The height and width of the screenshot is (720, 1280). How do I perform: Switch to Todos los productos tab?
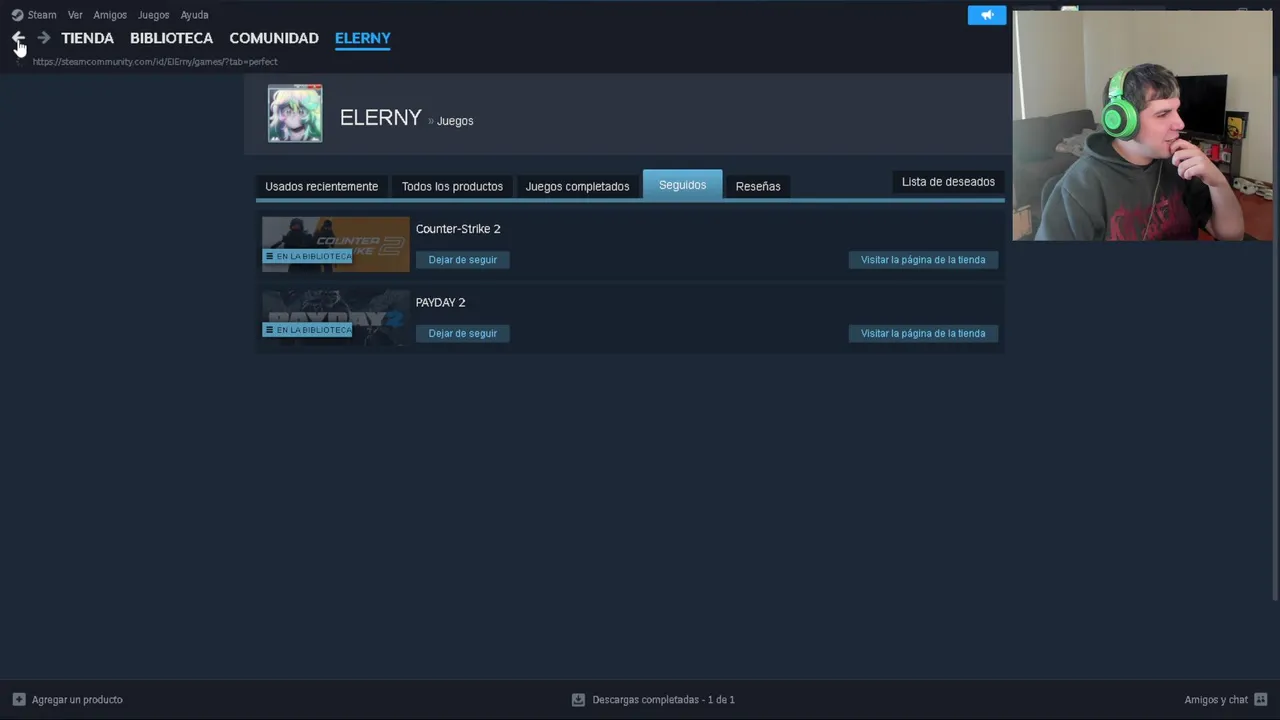pyautogui.click(x=452, y=186)
